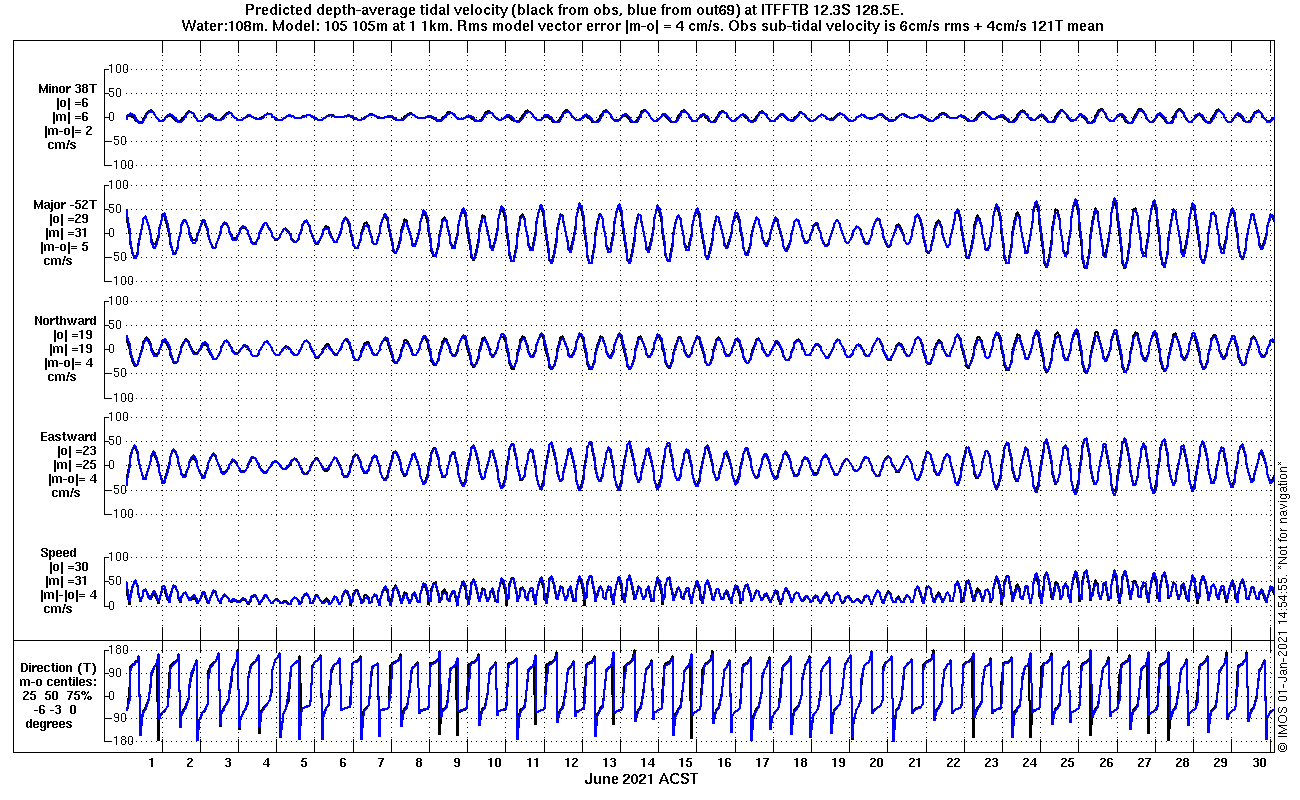This screenshot has height=800, width=1300.
Task: Click date tick label '23' on x-axis
Action: coord(992,763)
